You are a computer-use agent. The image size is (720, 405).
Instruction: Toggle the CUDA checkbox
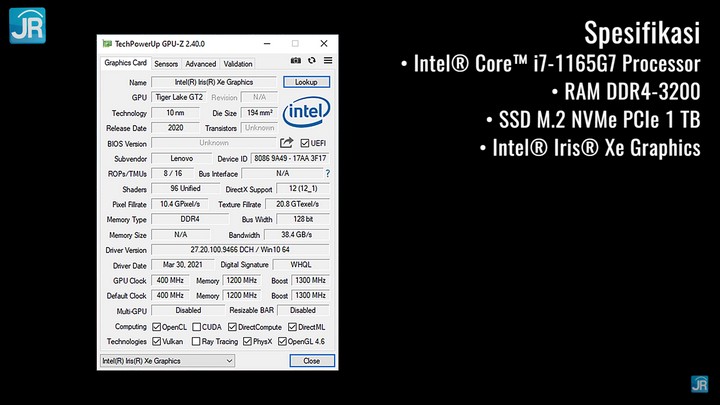pyautogui.click(x=196, y=326)
